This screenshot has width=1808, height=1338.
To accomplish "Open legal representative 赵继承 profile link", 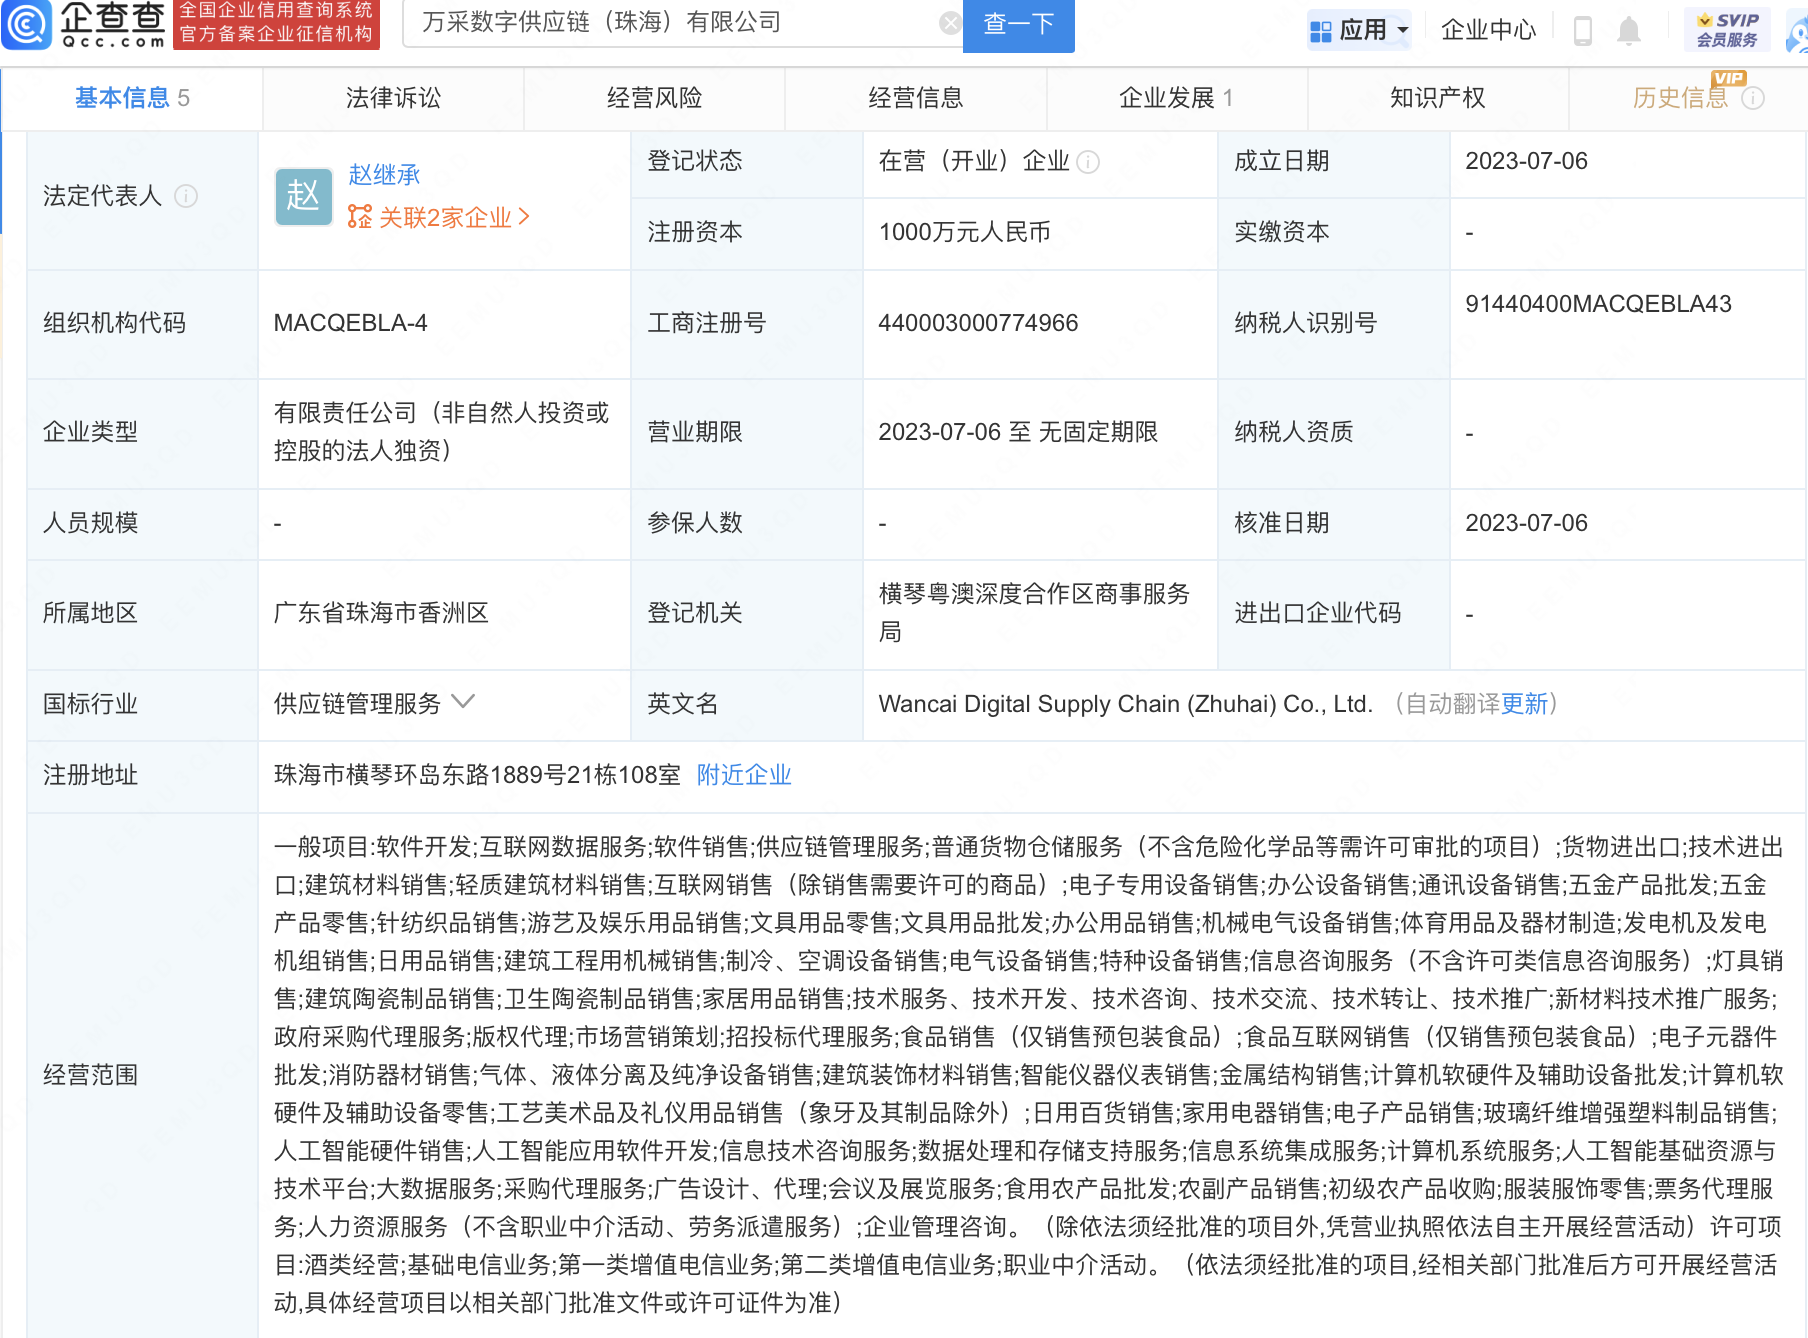I will (x=384, y=175).
